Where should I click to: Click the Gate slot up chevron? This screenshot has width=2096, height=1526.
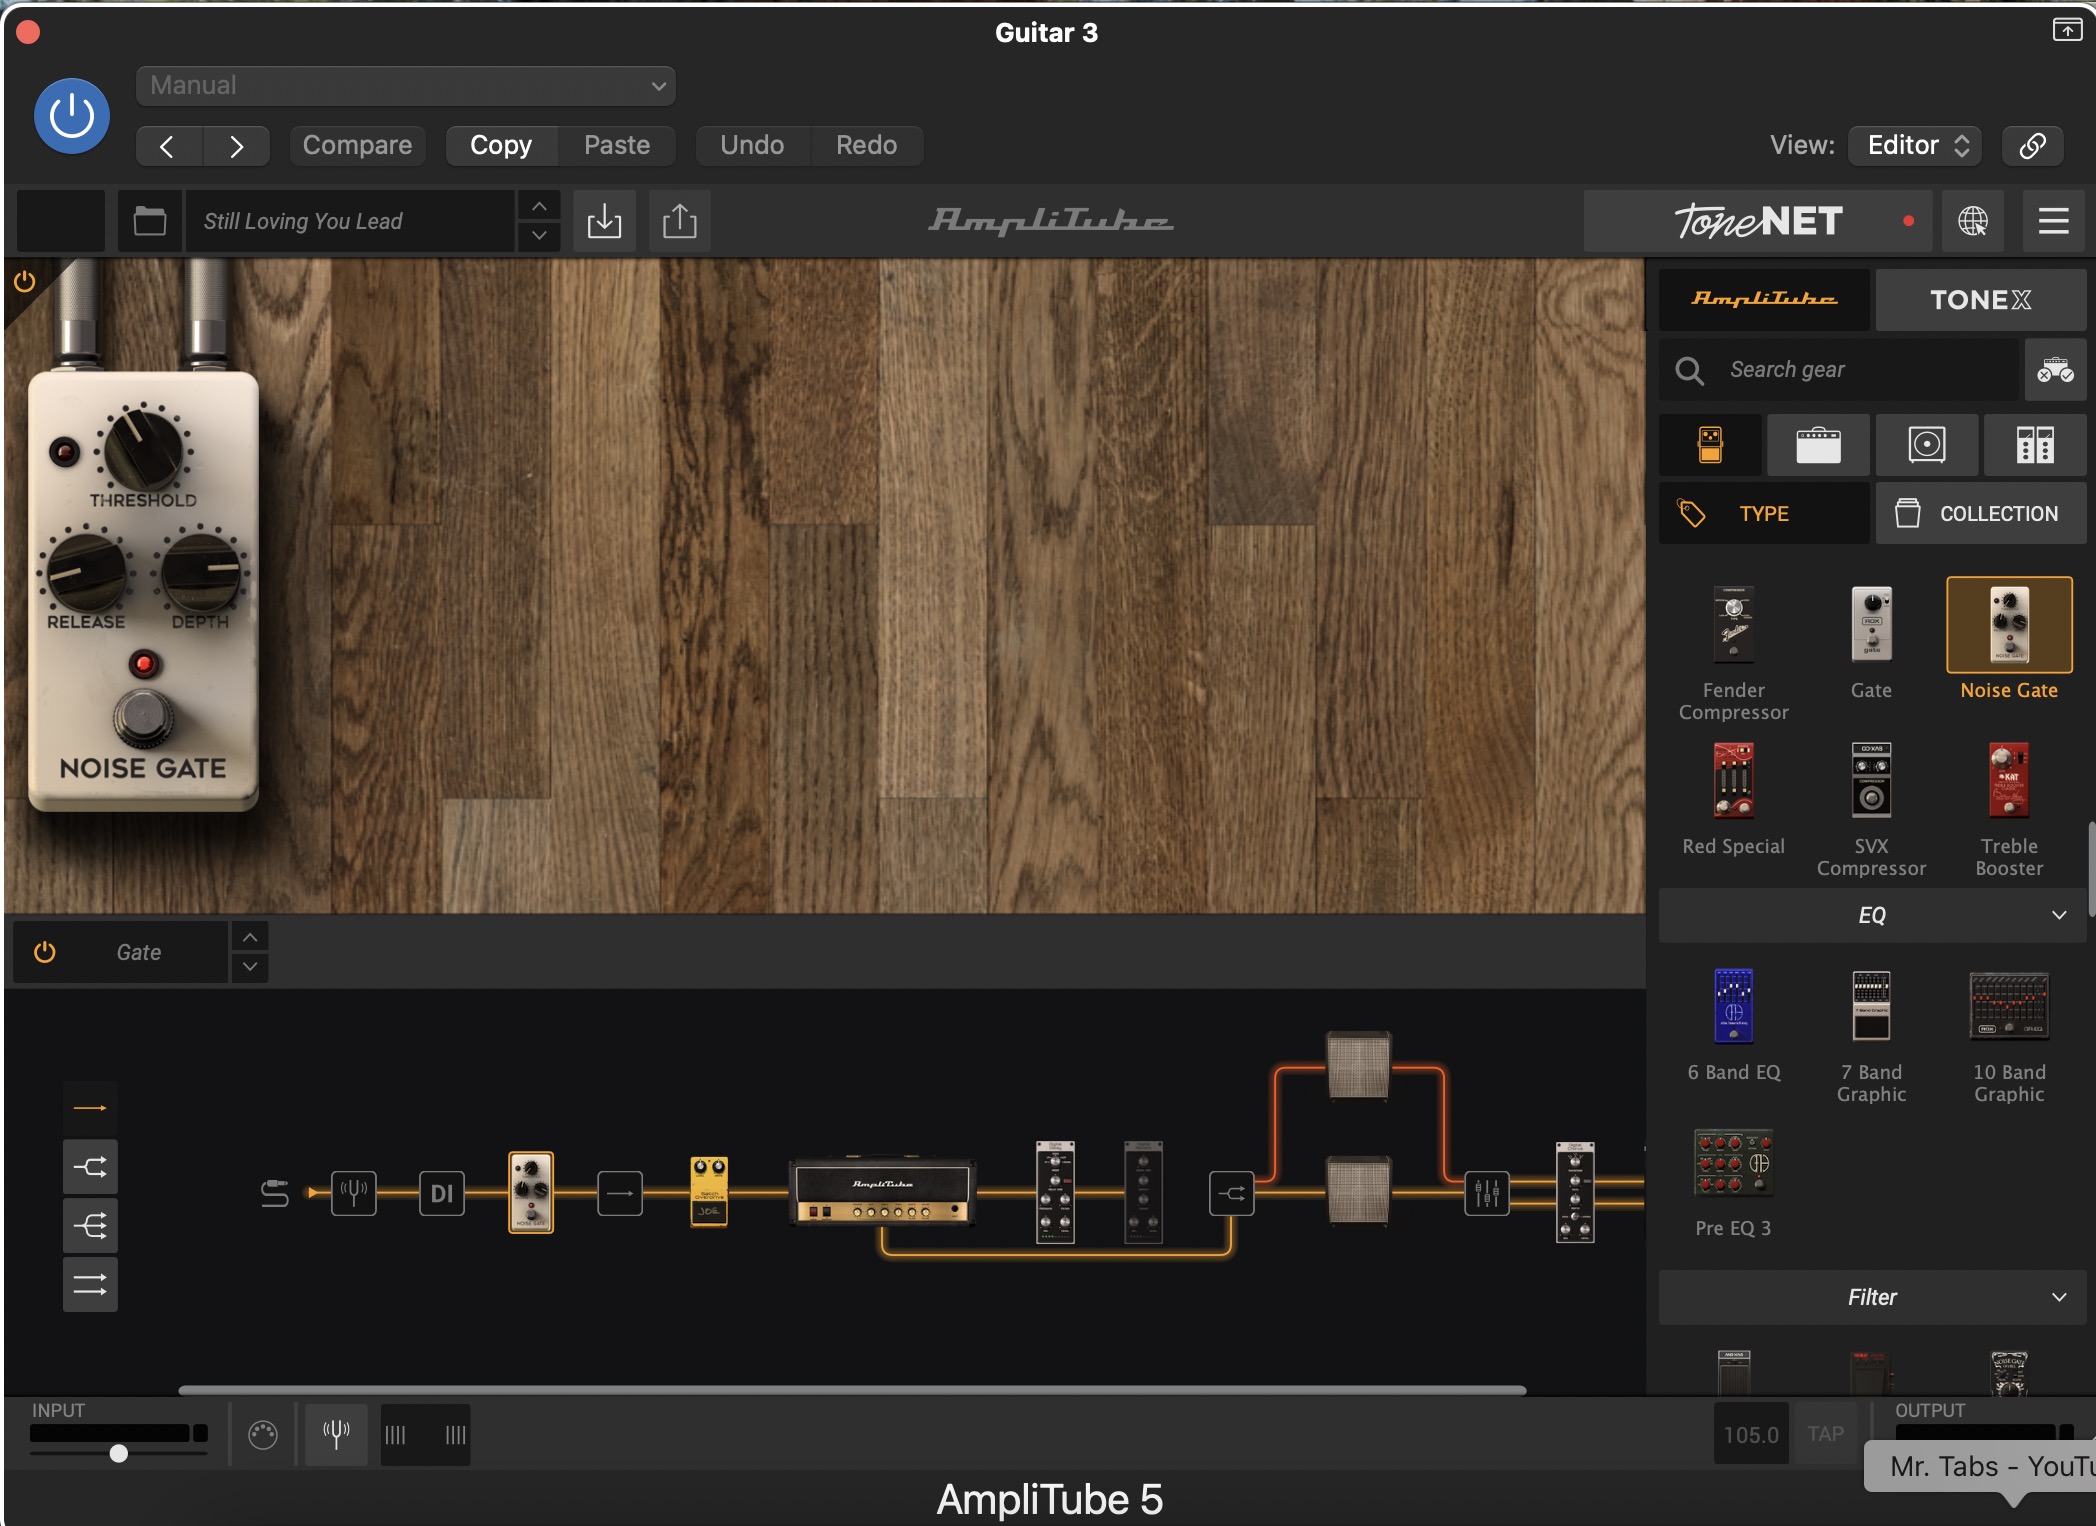250,938
